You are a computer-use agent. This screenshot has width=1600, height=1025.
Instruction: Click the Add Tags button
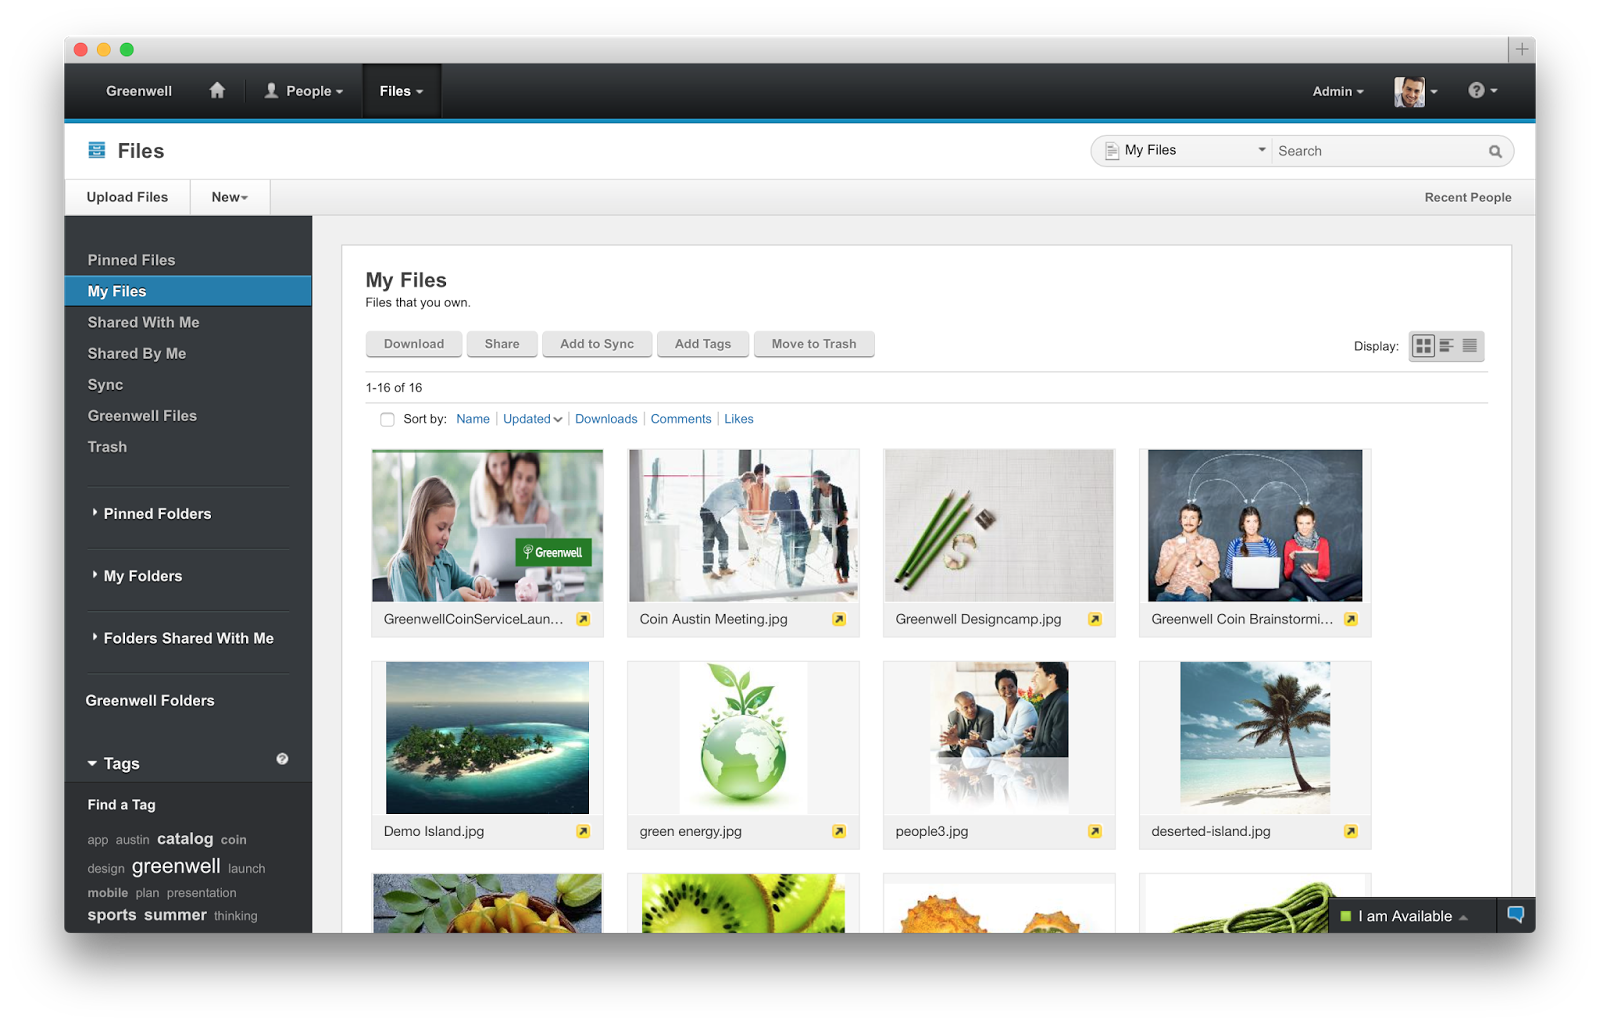(x=703, y=344)
